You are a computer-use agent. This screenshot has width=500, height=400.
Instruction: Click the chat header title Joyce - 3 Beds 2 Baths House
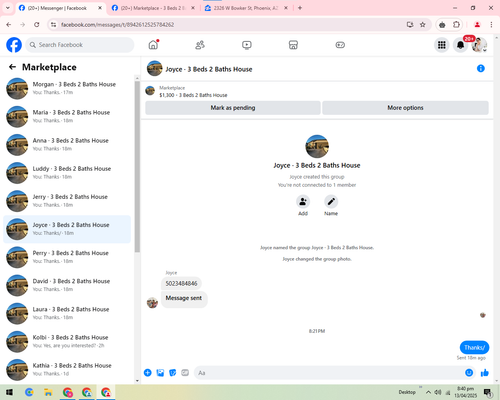tap(209, 69)
